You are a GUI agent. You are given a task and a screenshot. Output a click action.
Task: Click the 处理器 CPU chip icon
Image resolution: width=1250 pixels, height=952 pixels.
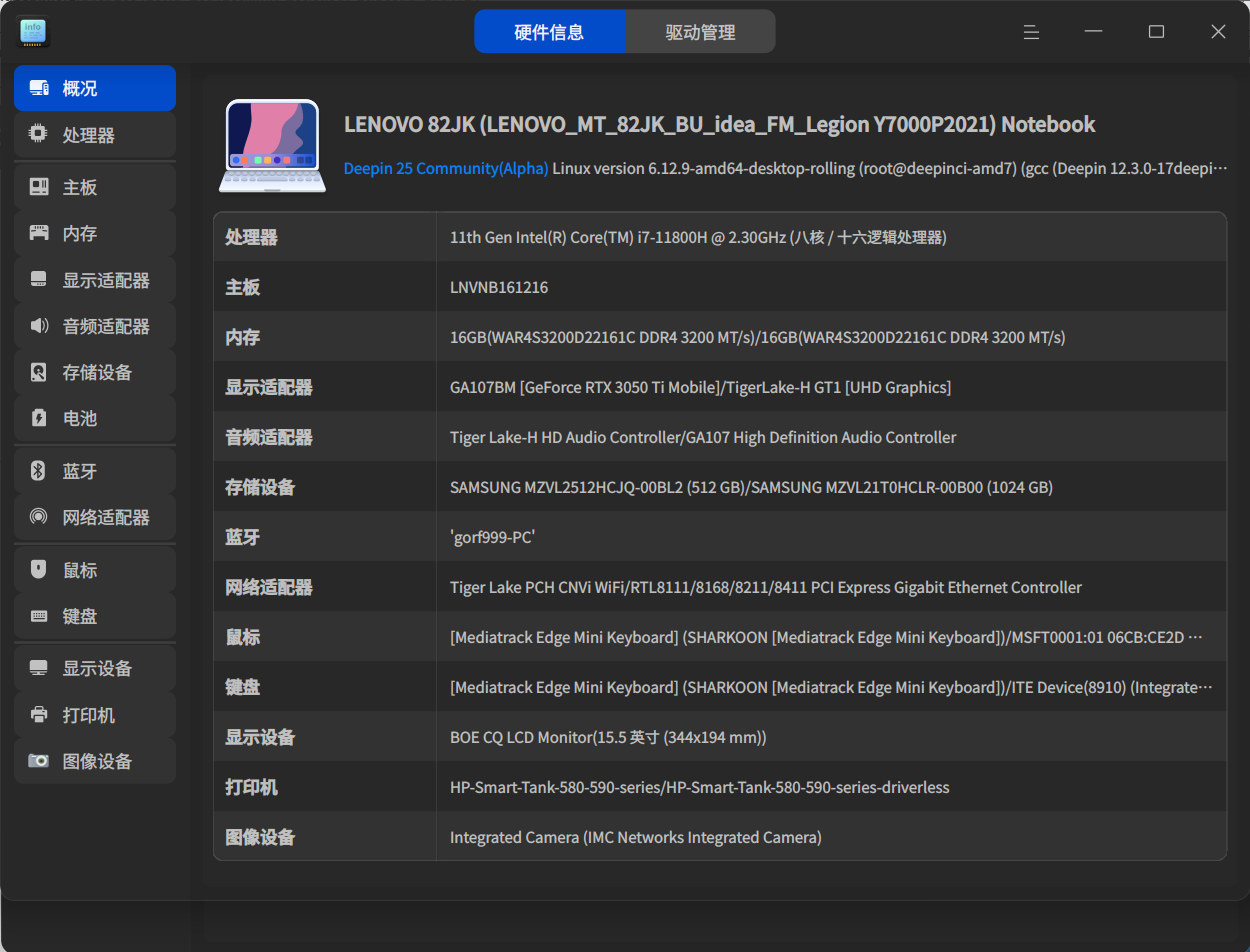(x=39, y=134)
